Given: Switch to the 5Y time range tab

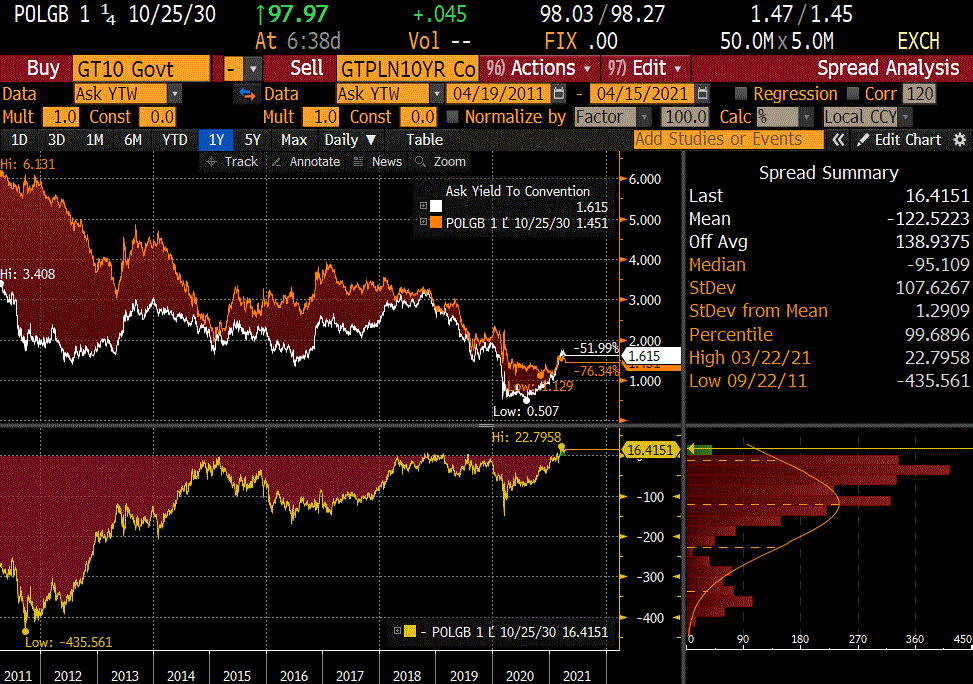Looking at the screenshot, I should 253,140.
